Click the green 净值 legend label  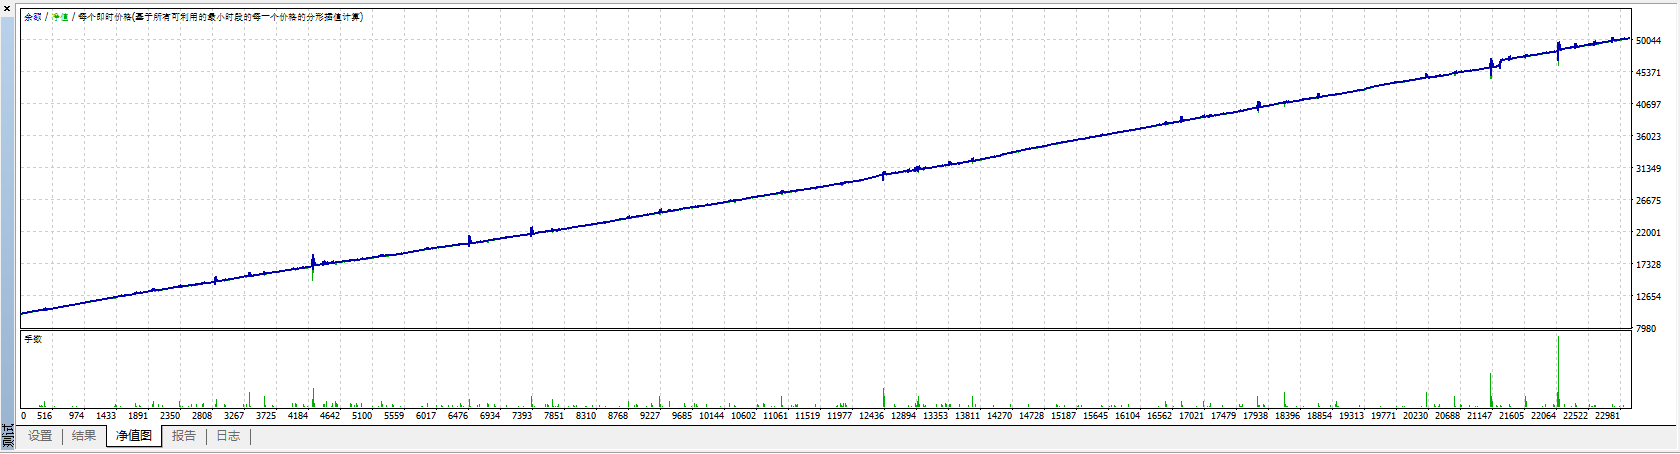(60, 17)
